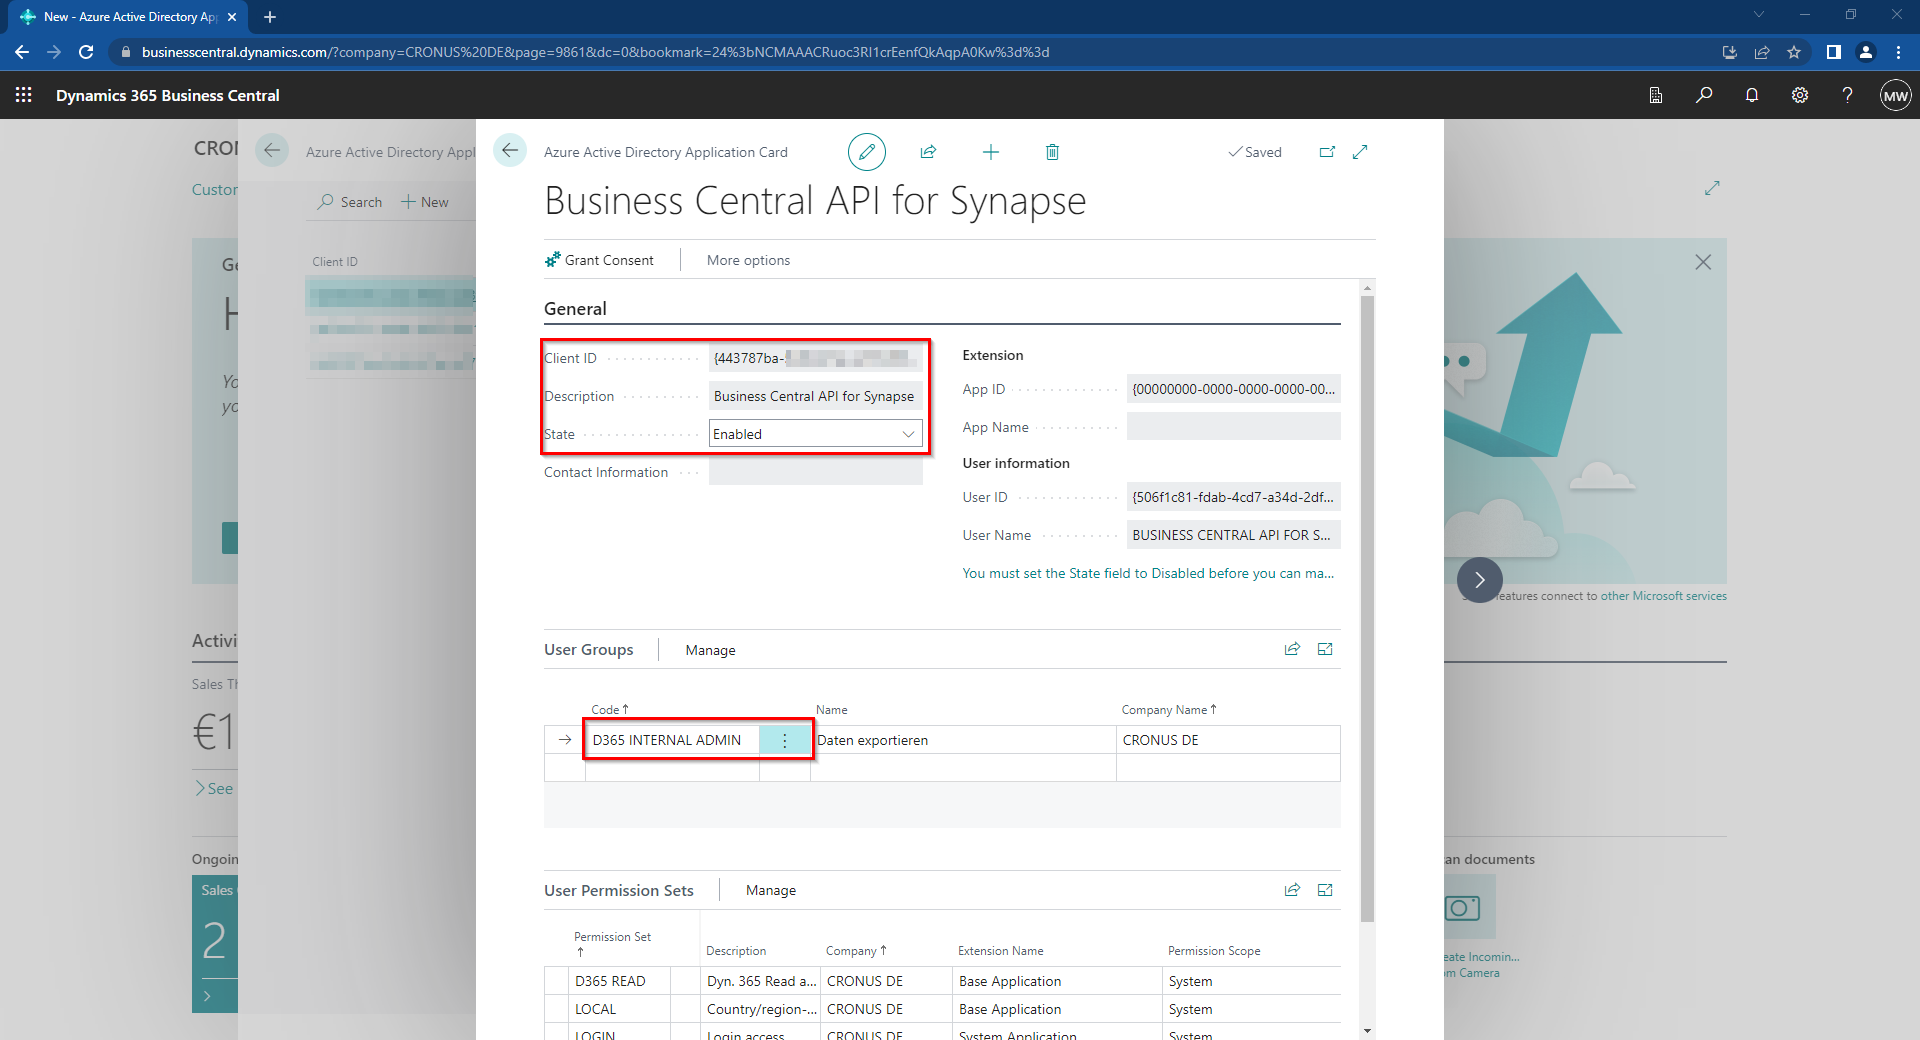Expand the User Groups part icon

pos(1325,649)
